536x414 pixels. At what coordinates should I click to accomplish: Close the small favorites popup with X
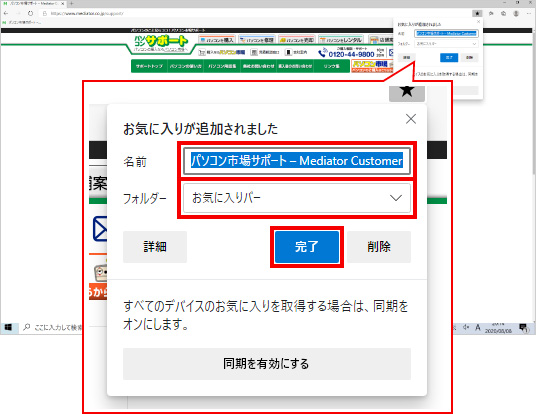478,22
